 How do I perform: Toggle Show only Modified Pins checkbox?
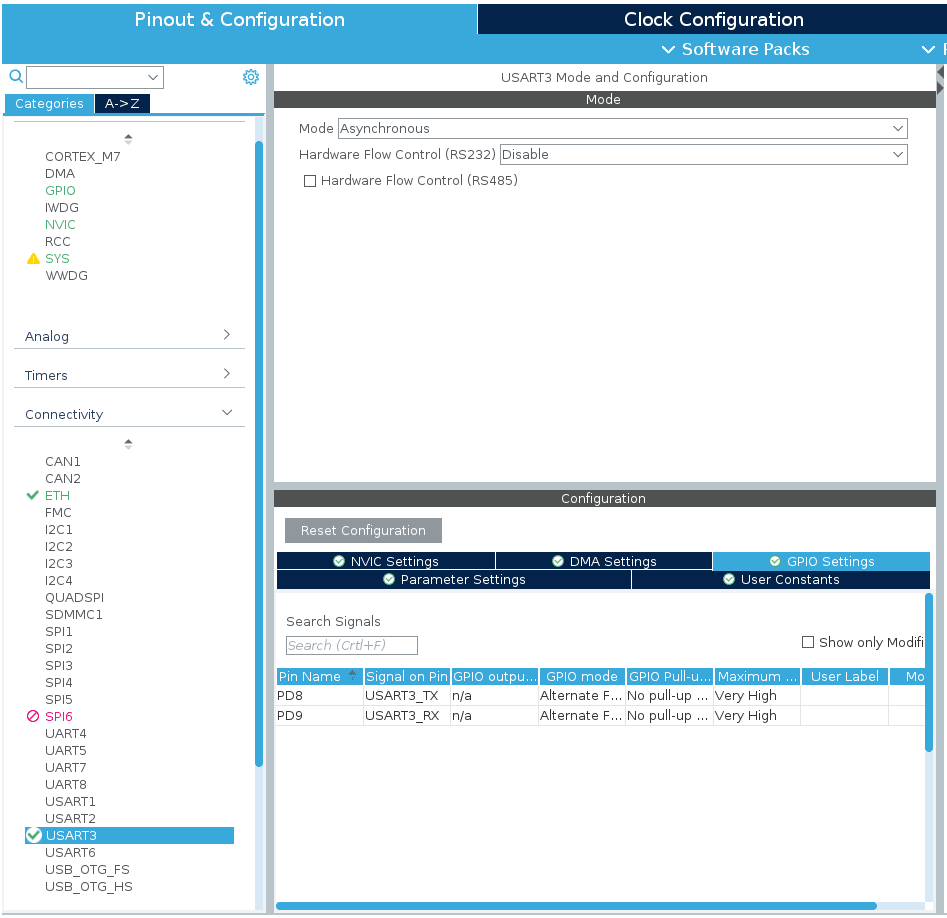coord(808,642)
